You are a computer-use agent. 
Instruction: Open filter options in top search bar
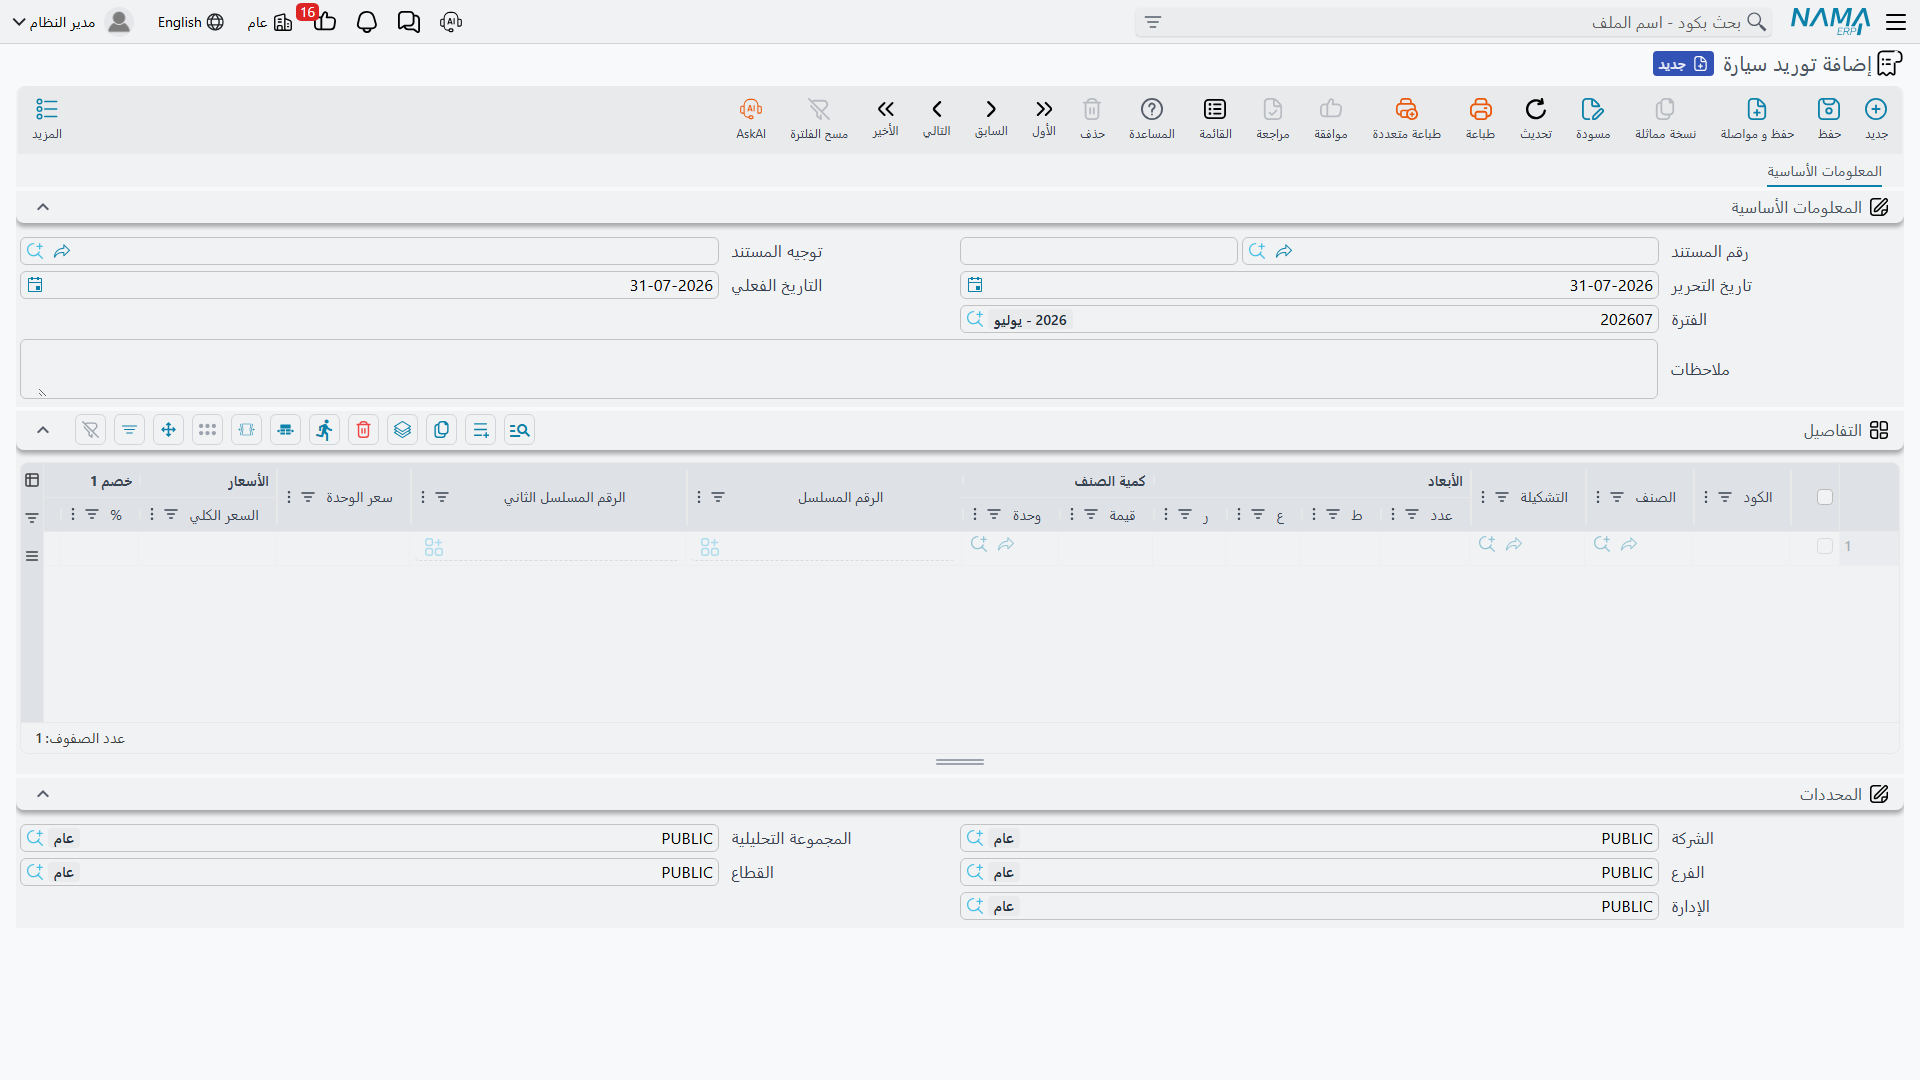(1153, 22)
